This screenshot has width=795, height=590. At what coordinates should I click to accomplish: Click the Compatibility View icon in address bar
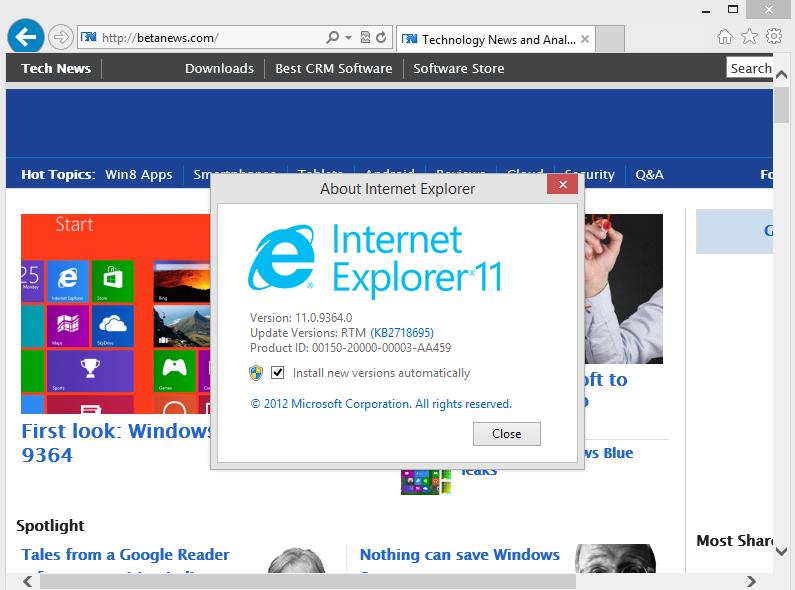point(365,38)
